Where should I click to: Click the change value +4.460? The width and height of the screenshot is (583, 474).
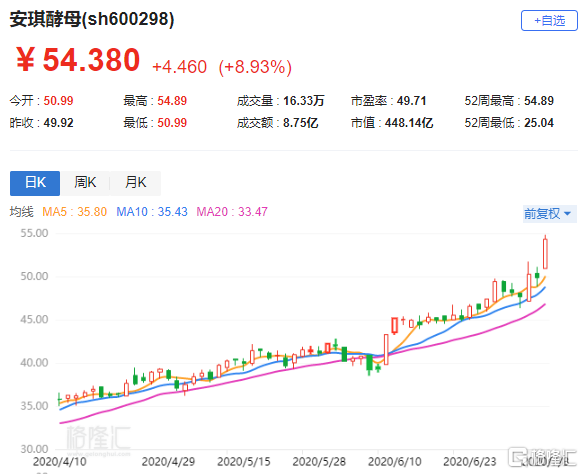pyautogui.click(x=180, y=67)
